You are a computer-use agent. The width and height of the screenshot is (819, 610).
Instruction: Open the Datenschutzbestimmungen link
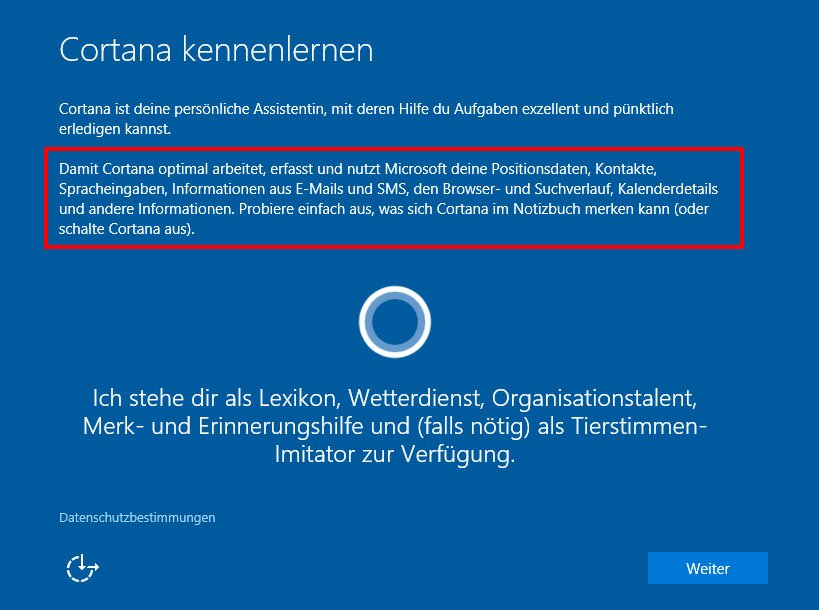pos(137,518)
